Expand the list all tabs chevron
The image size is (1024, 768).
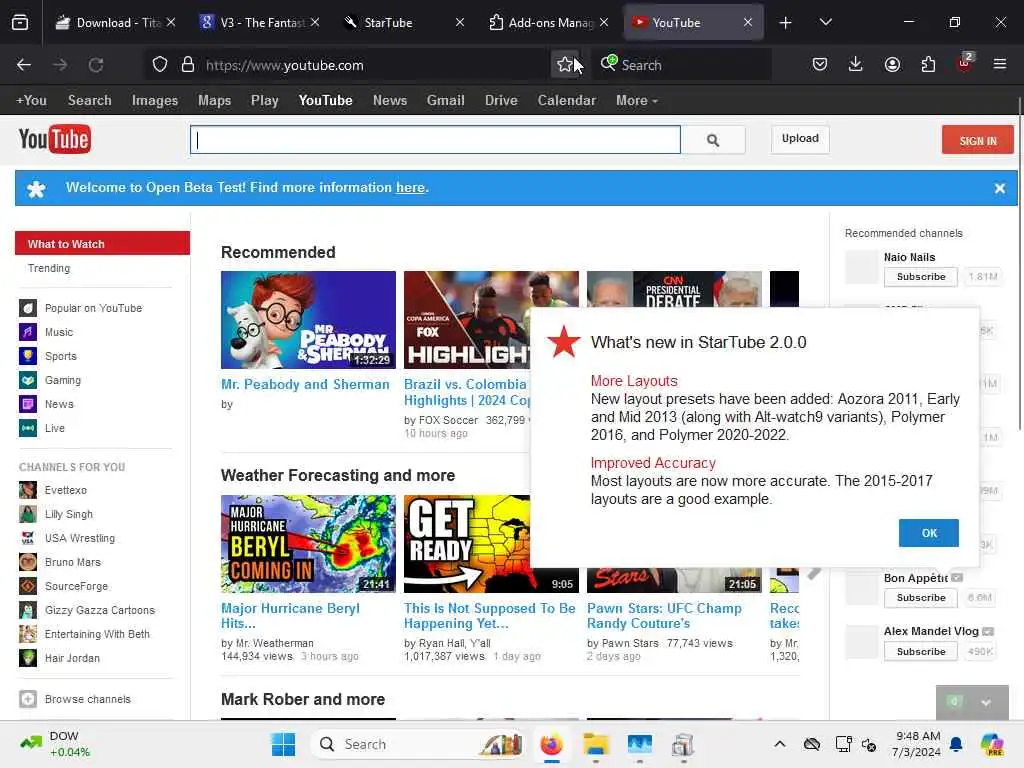click(825, 22)
